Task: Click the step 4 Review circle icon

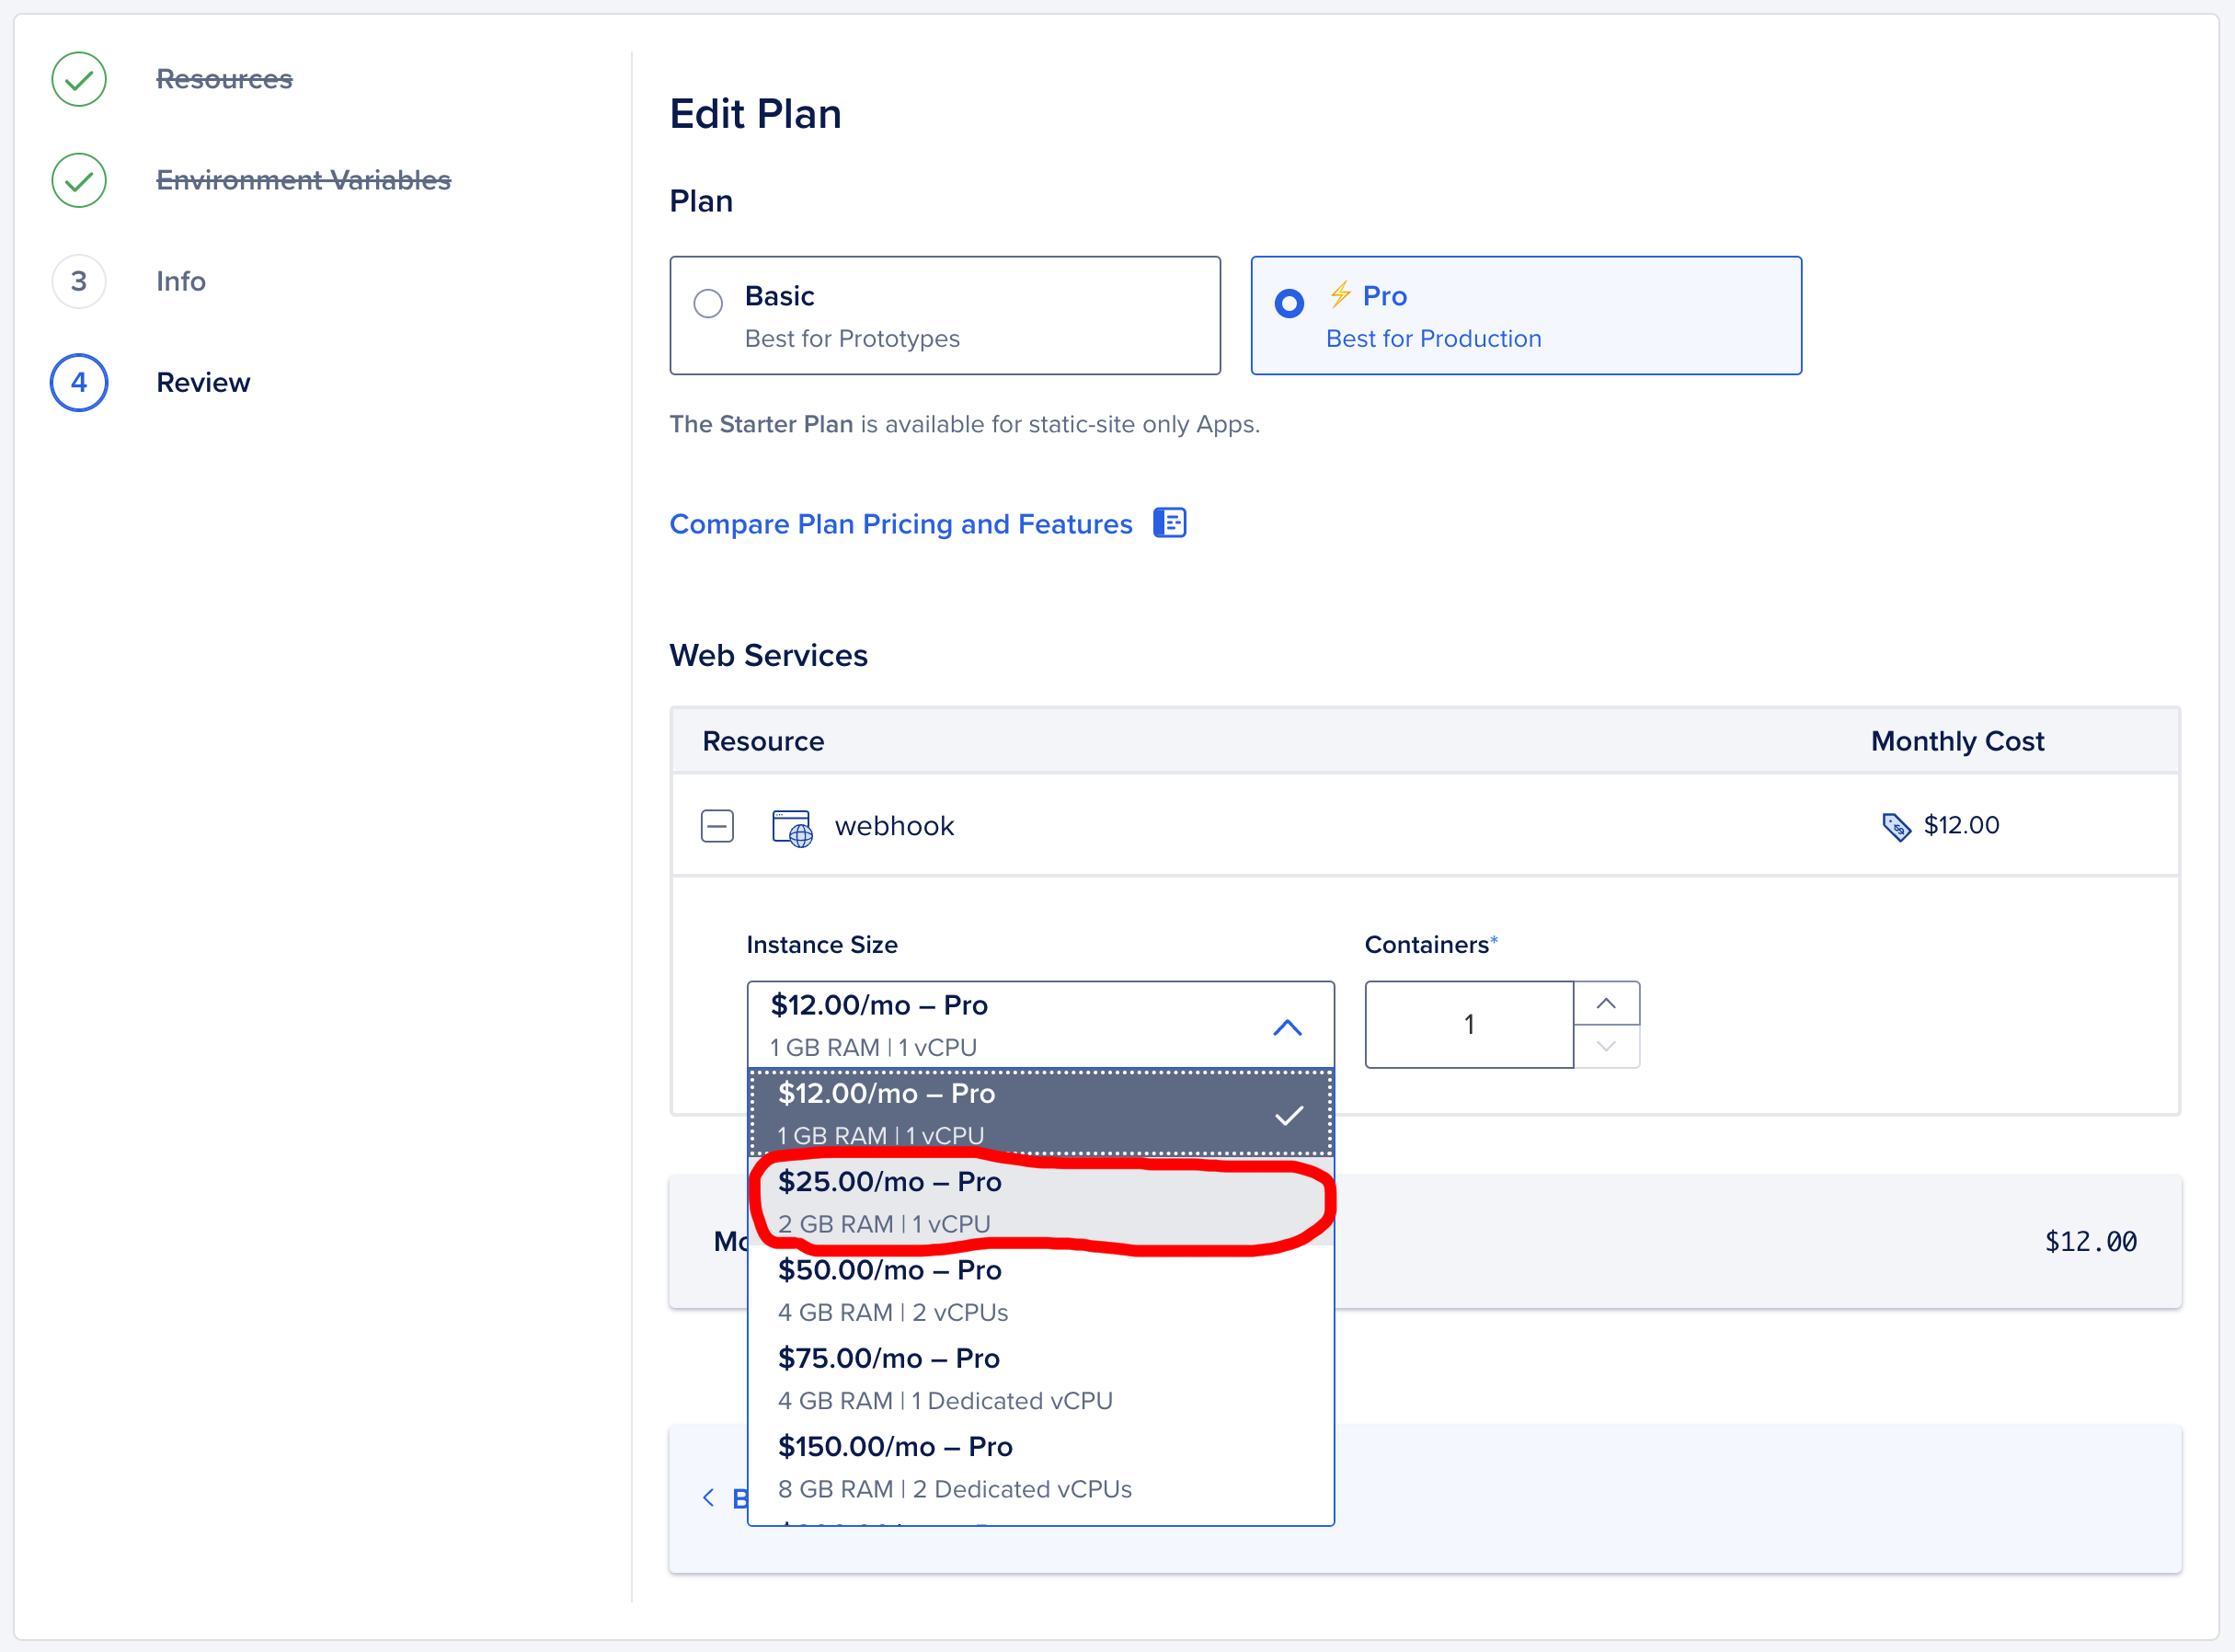Action: (79, 382)
